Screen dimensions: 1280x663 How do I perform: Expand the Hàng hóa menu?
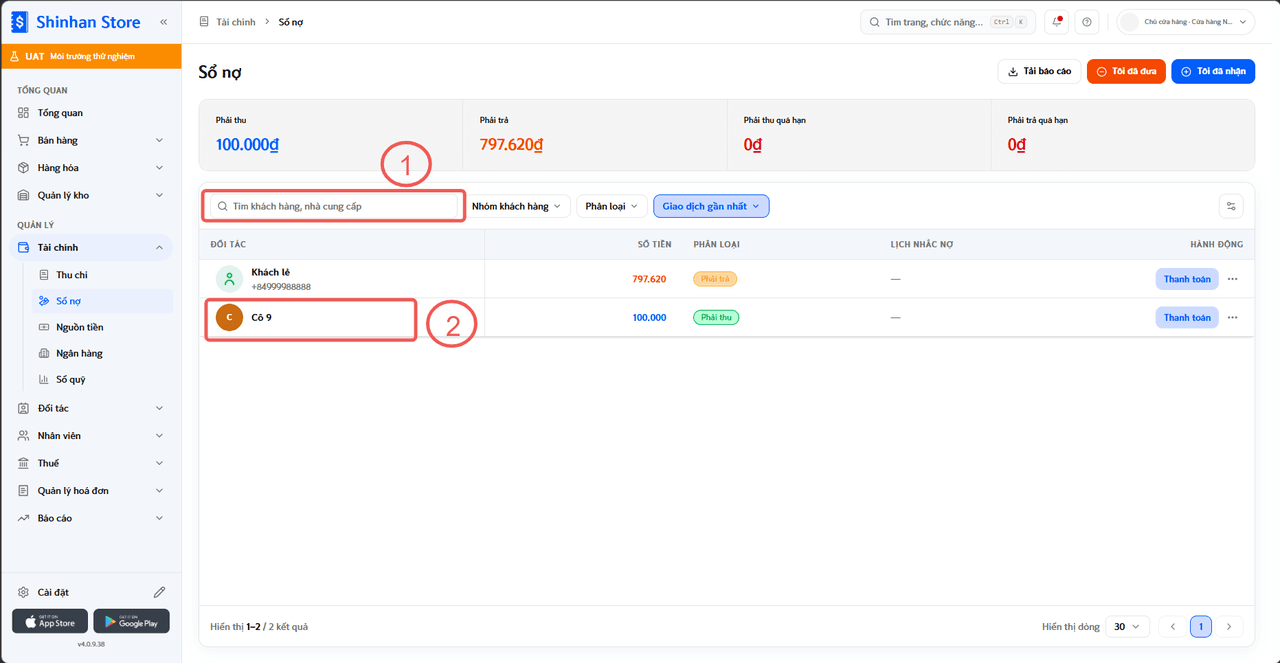[x=91, y=168]
